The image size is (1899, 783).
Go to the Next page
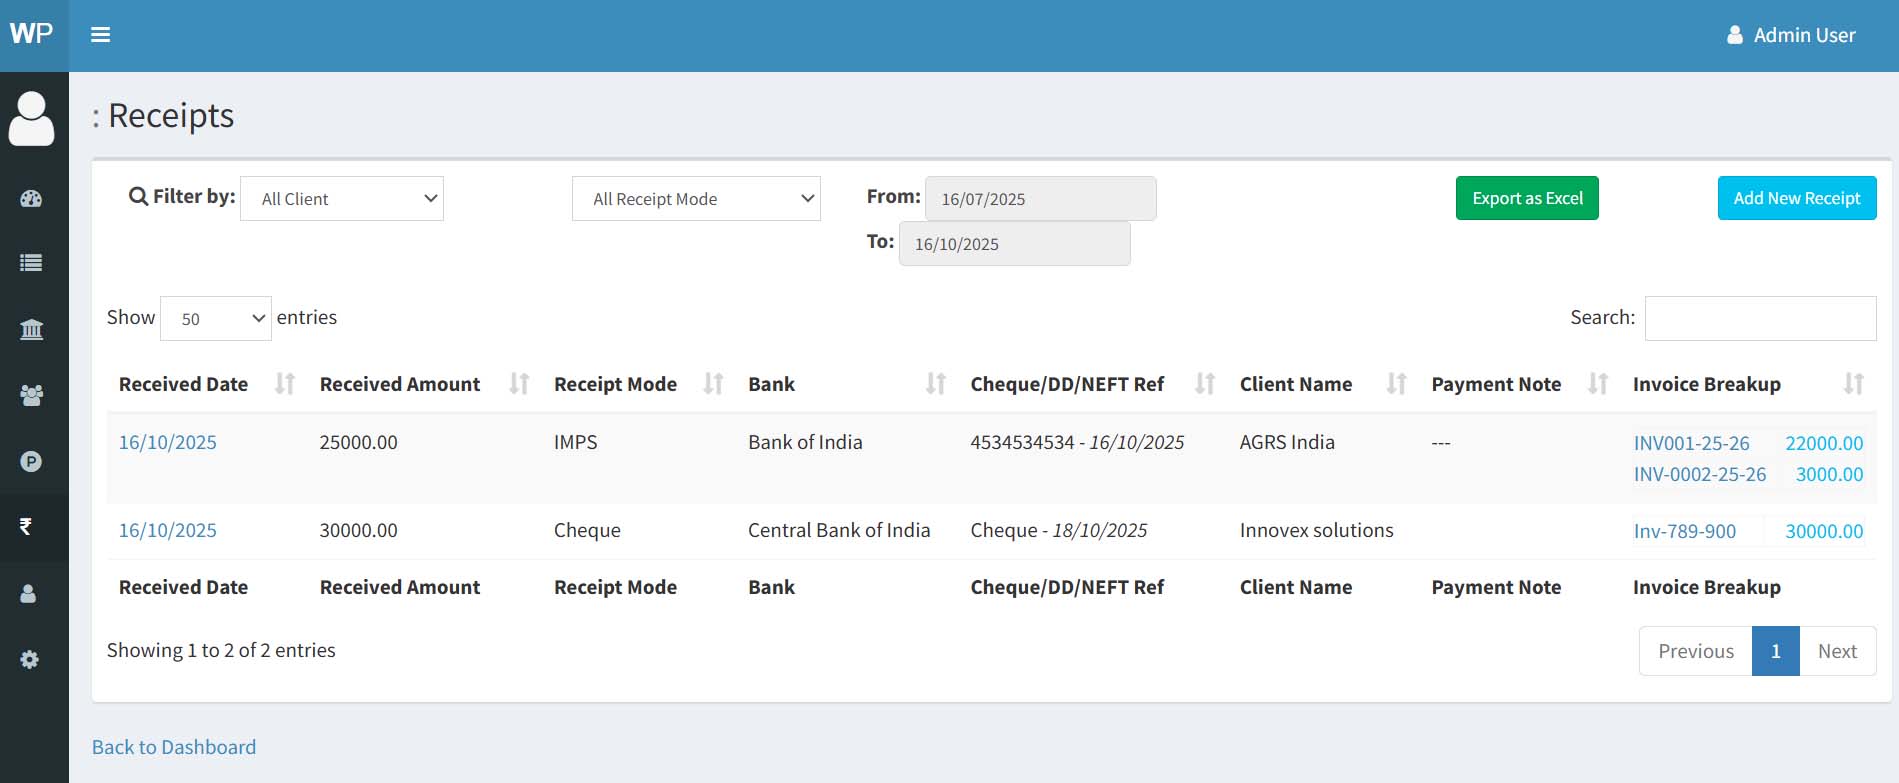[1837, 651]
